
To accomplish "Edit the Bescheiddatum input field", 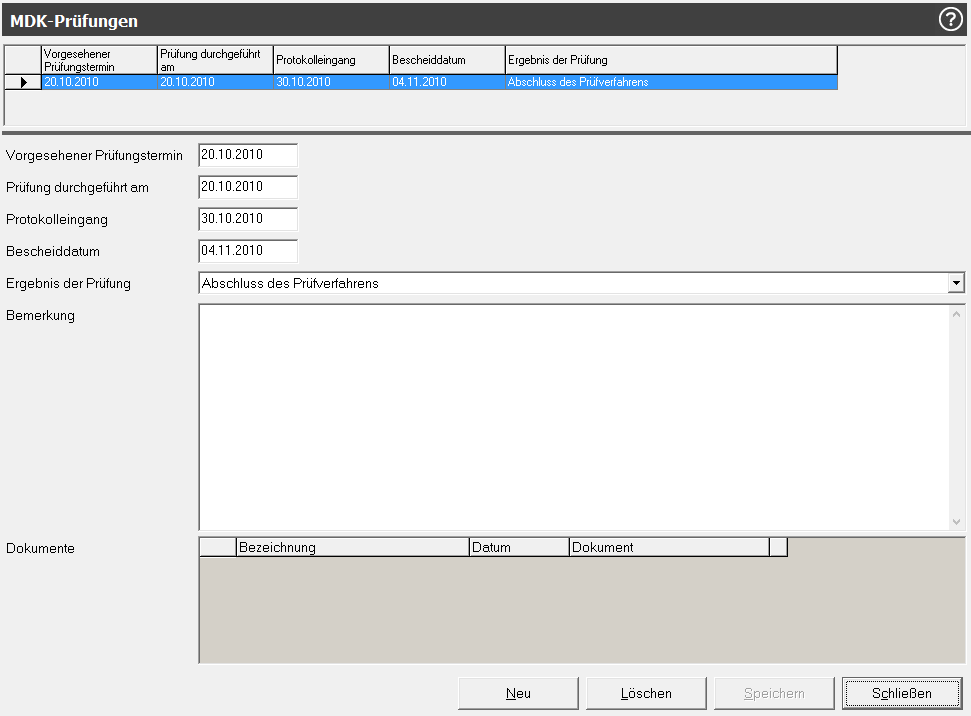I will coord(248,251).
